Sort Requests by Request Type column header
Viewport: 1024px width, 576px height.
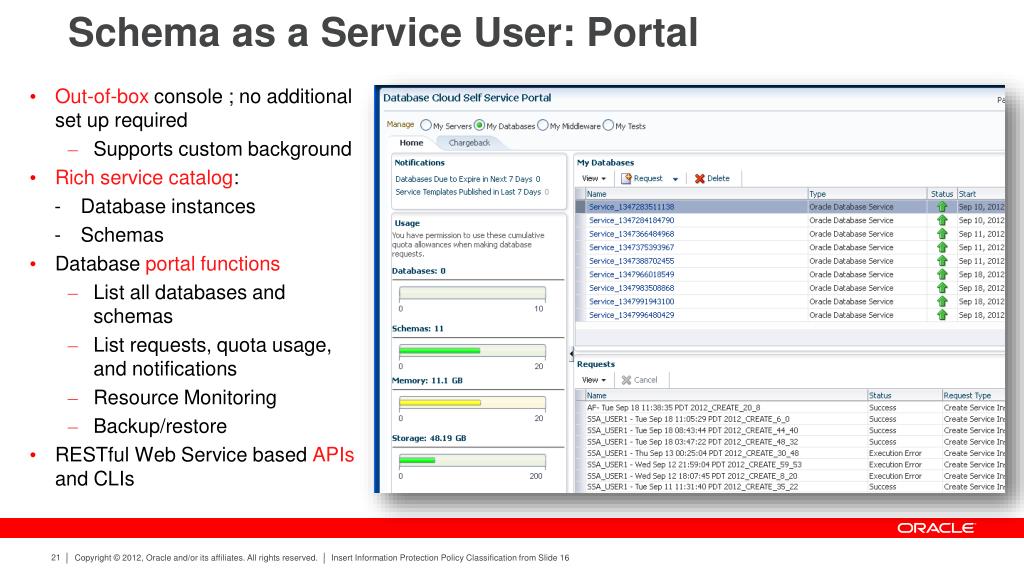973,395
